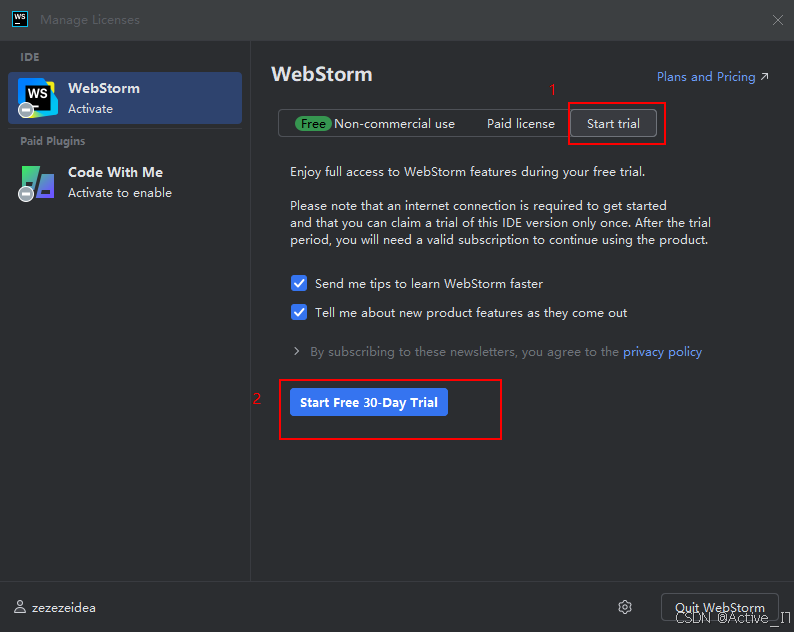
Task: Expand the newsletter subscription details chevron
Action: [x=297, y=351]
